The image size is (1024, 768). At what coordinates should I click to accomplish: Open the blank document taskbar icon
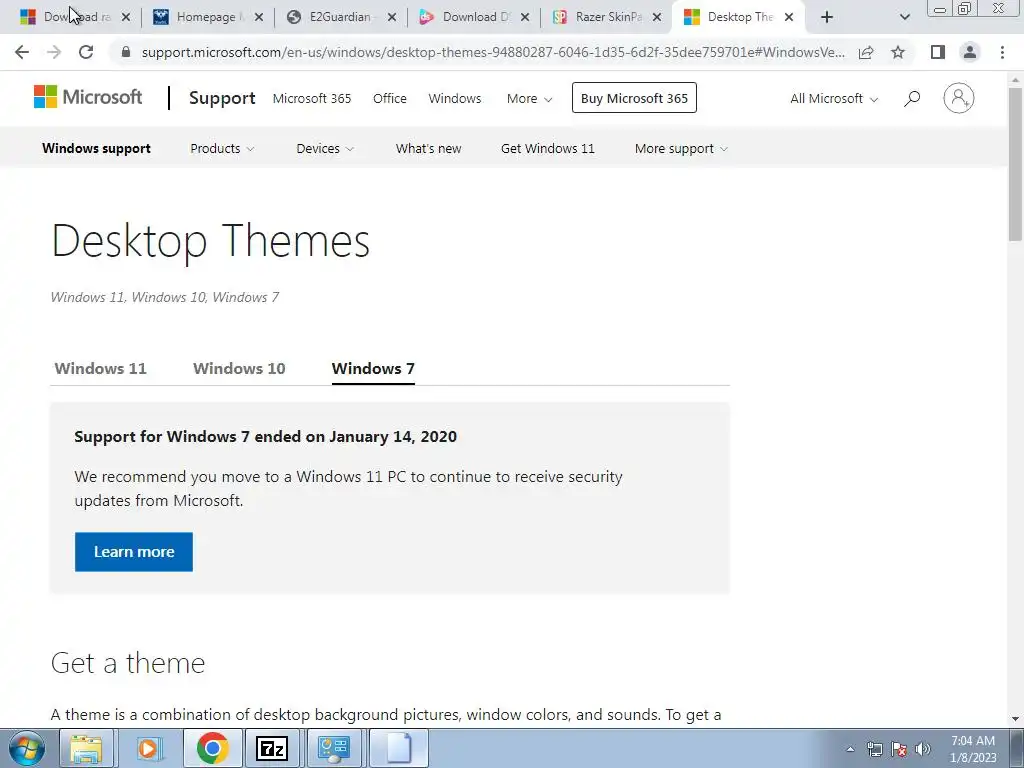(x=398, y=748)
